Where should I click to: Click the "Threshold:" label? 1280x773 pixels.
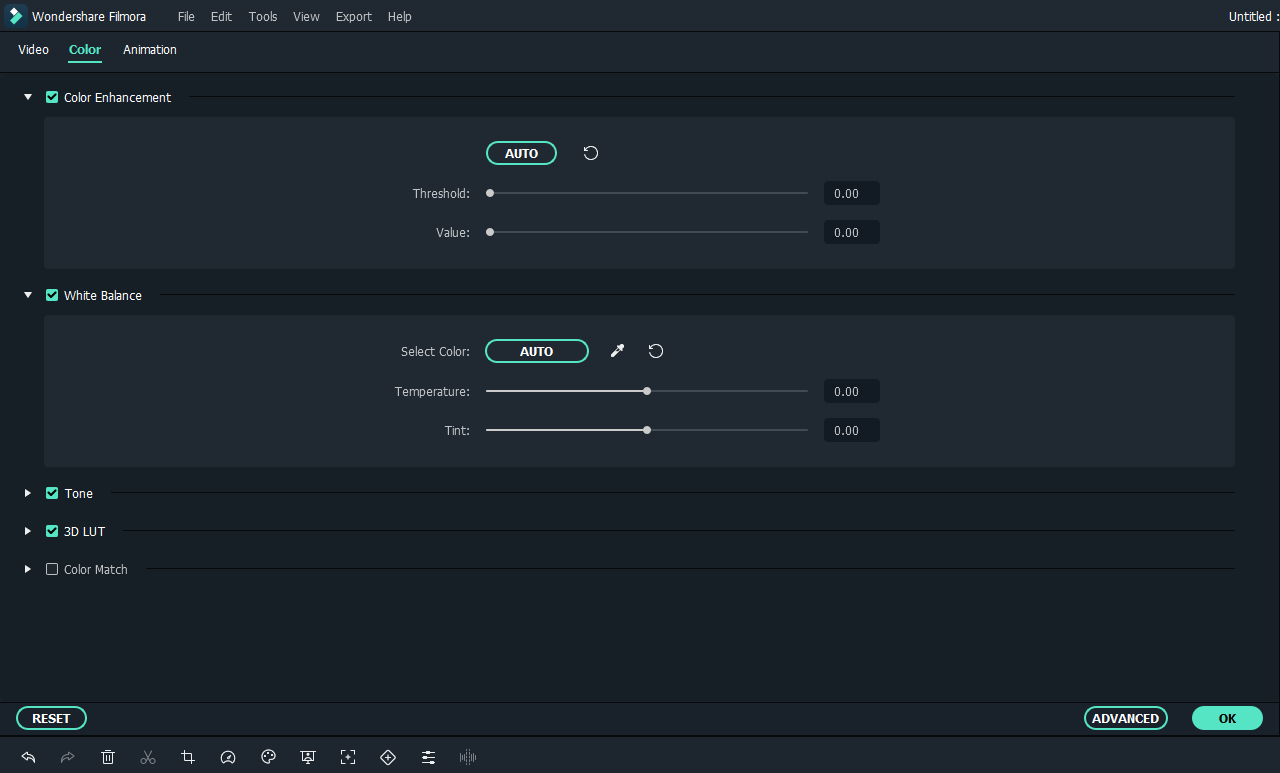tap(441, 193)
